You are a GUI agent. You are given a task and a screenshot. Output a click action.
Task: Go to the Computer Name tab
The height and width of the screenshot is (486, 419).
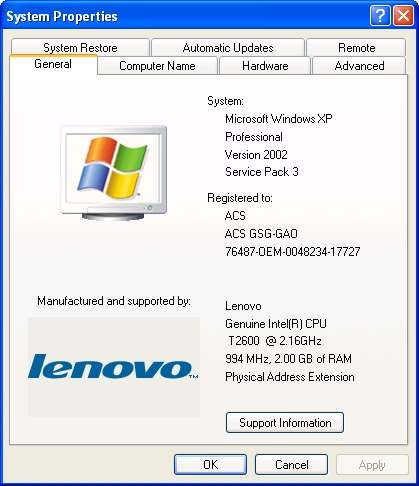(157, 66)
